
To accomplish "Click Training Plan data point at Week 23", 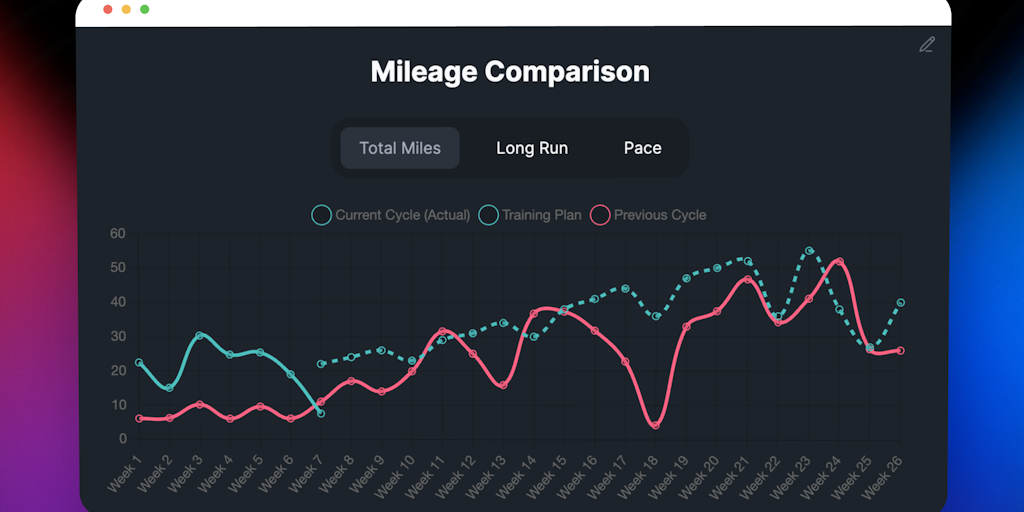I will pos(809,251).
